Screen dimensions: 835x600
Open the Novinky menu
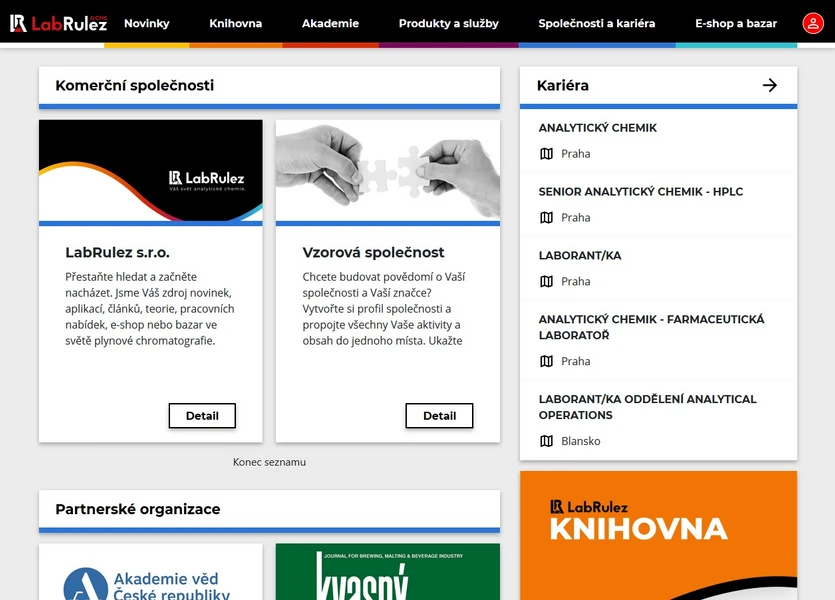(146, 22)
